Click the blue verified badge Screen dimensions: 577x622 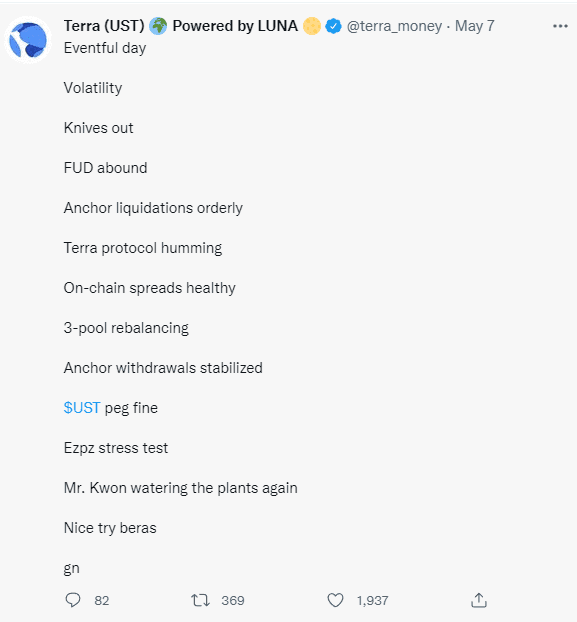pos(334,26)
